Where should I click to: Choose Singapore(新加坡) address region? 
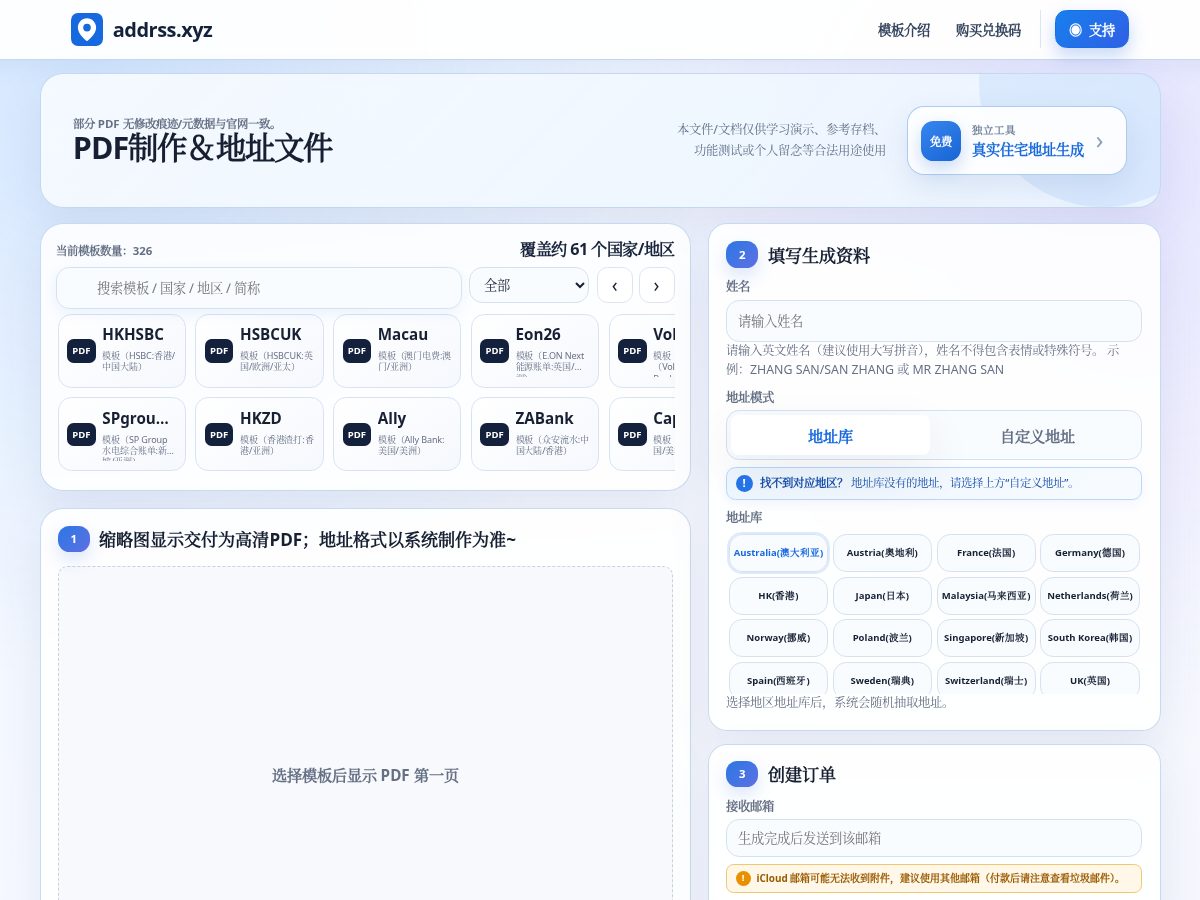click(986, 638)
